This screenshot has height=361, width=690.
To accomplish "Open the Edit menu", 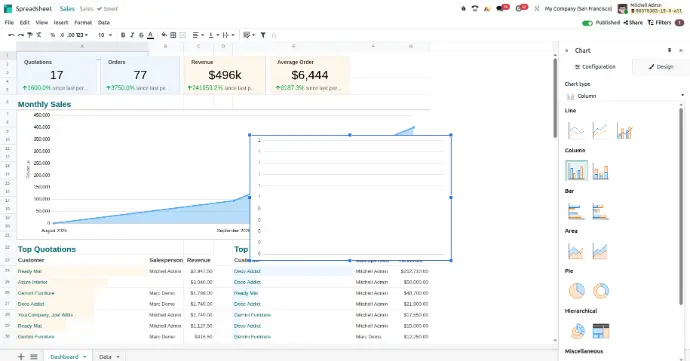I will point(25,22).
